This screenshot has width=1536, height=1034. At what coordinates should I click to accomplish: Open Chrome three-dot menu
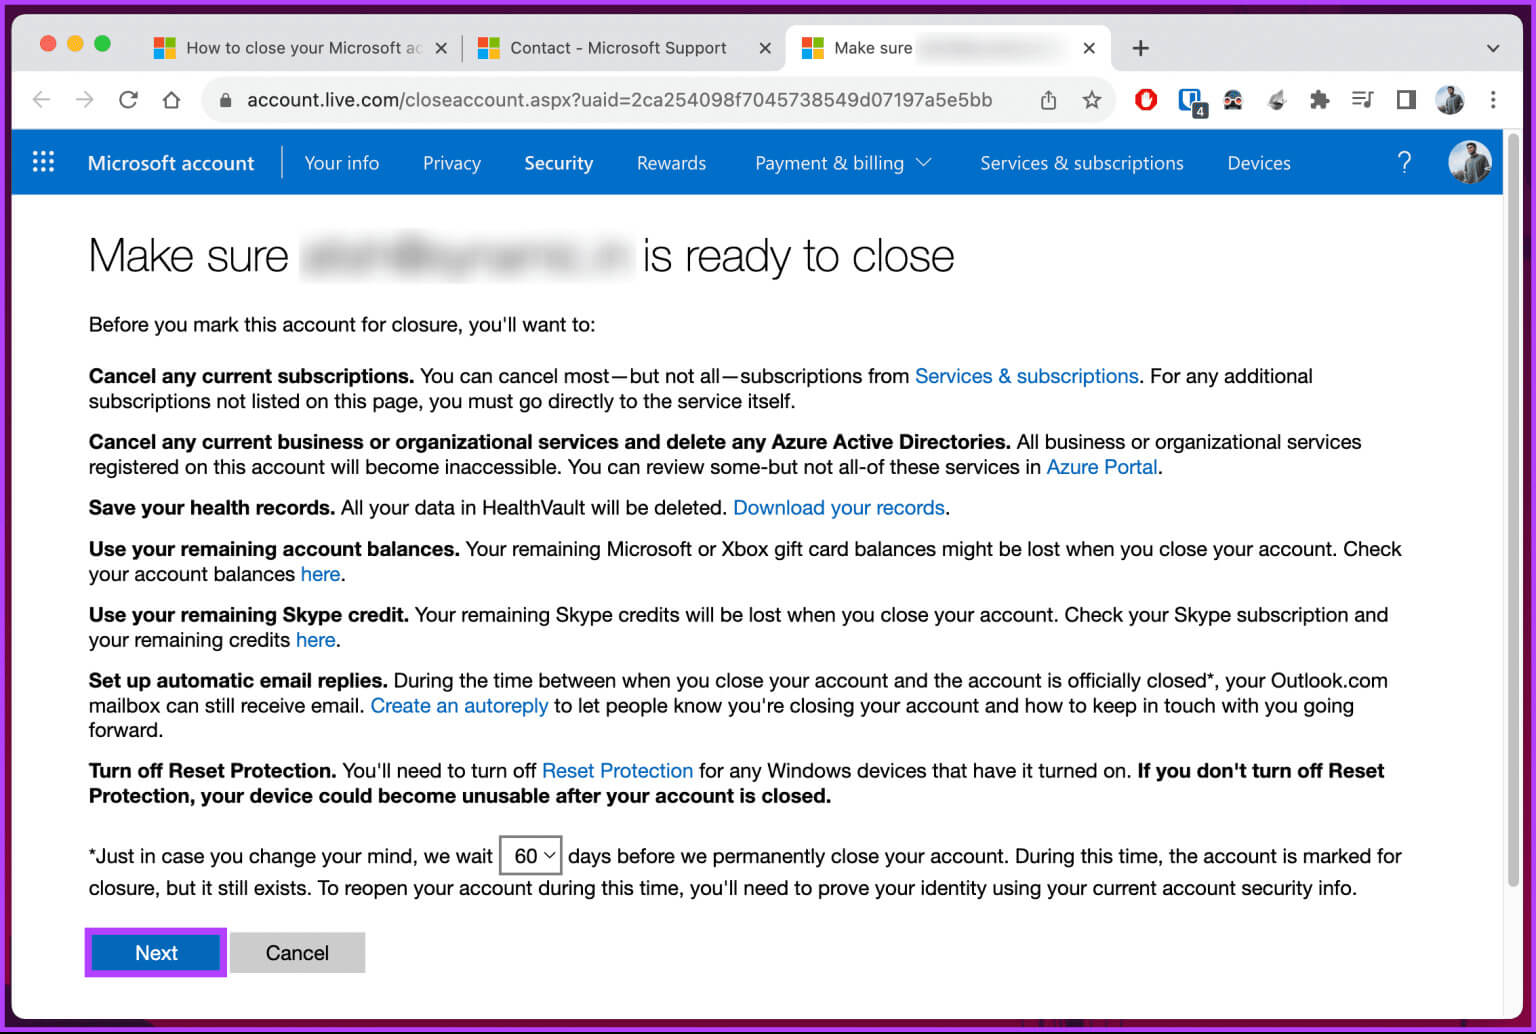(1493, 100)
